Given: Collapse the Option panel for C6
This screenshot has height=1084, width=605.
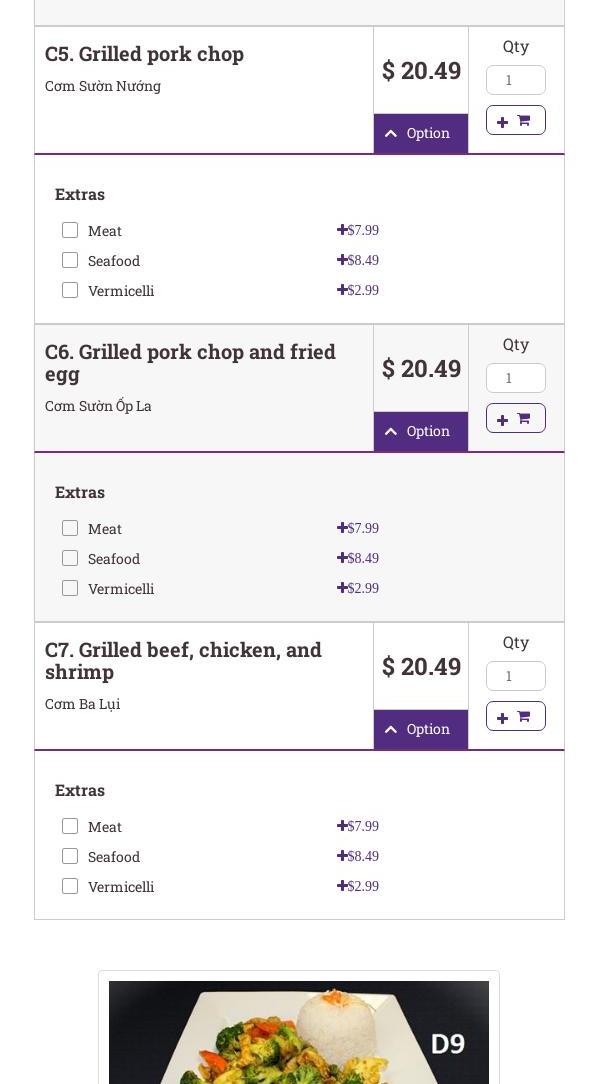Looking at the screenshot, I should click(420, 431).
